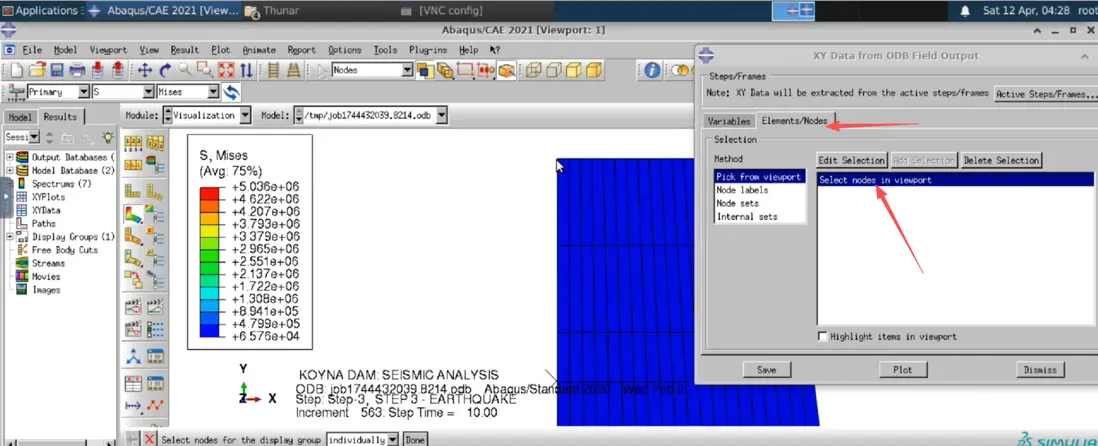Switch to the Variables tab
1098x446 pixels.
point(729,120)
